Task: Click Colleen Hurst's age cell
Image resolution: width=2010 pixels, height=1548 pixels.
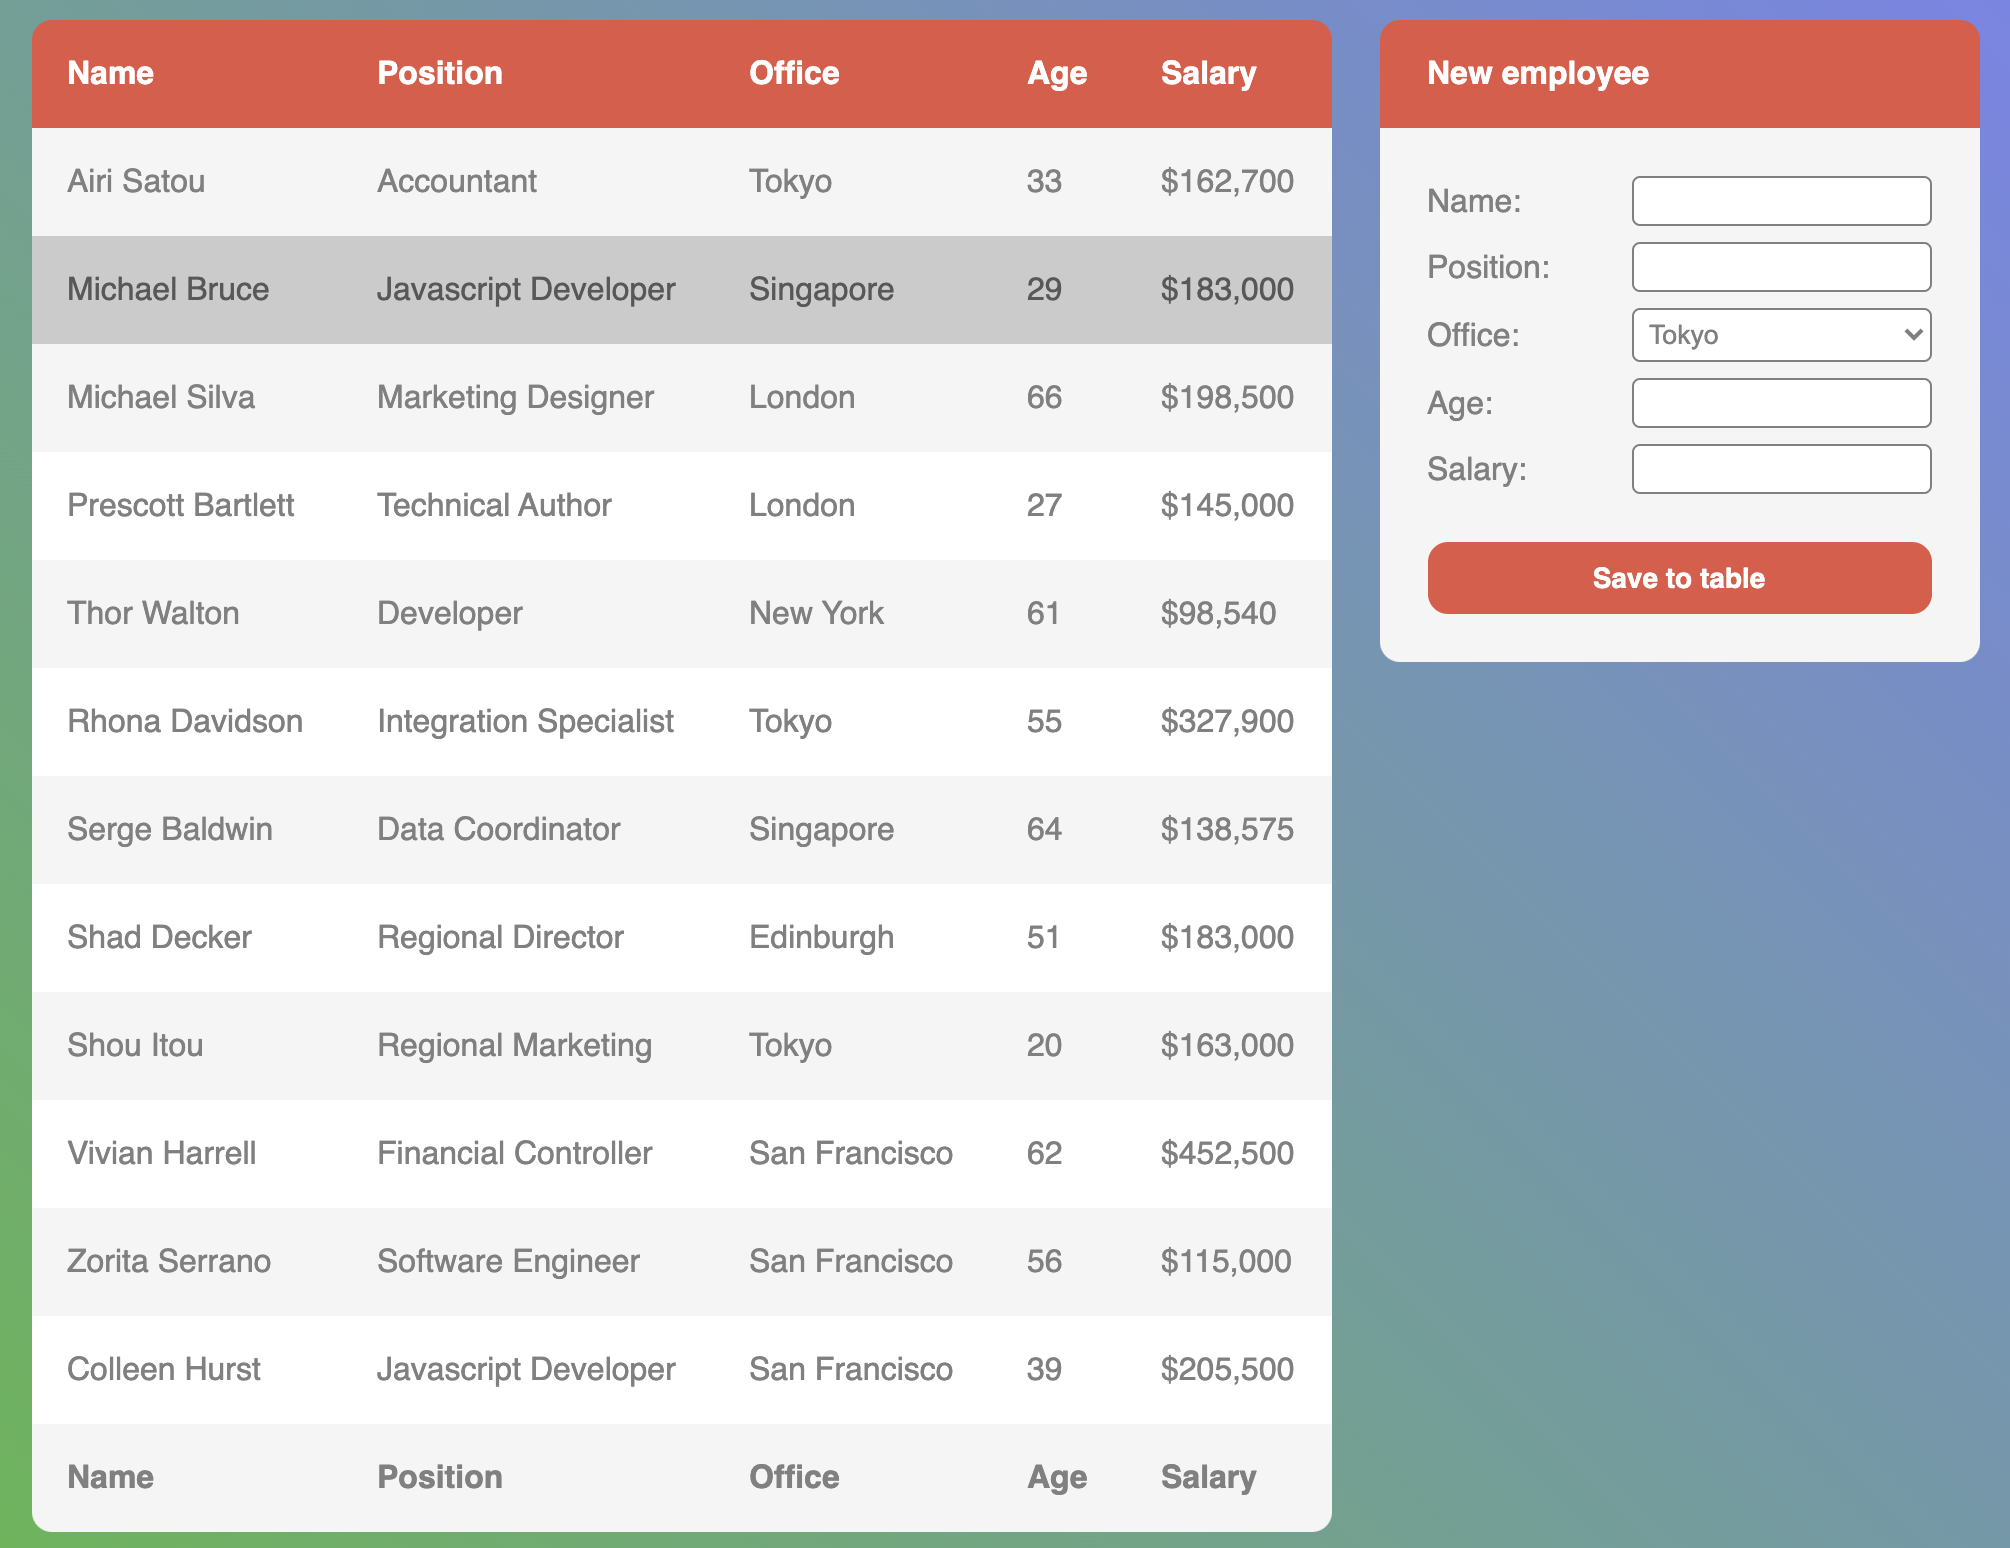Action: pyautogui.click(x=1044, y=1369)
